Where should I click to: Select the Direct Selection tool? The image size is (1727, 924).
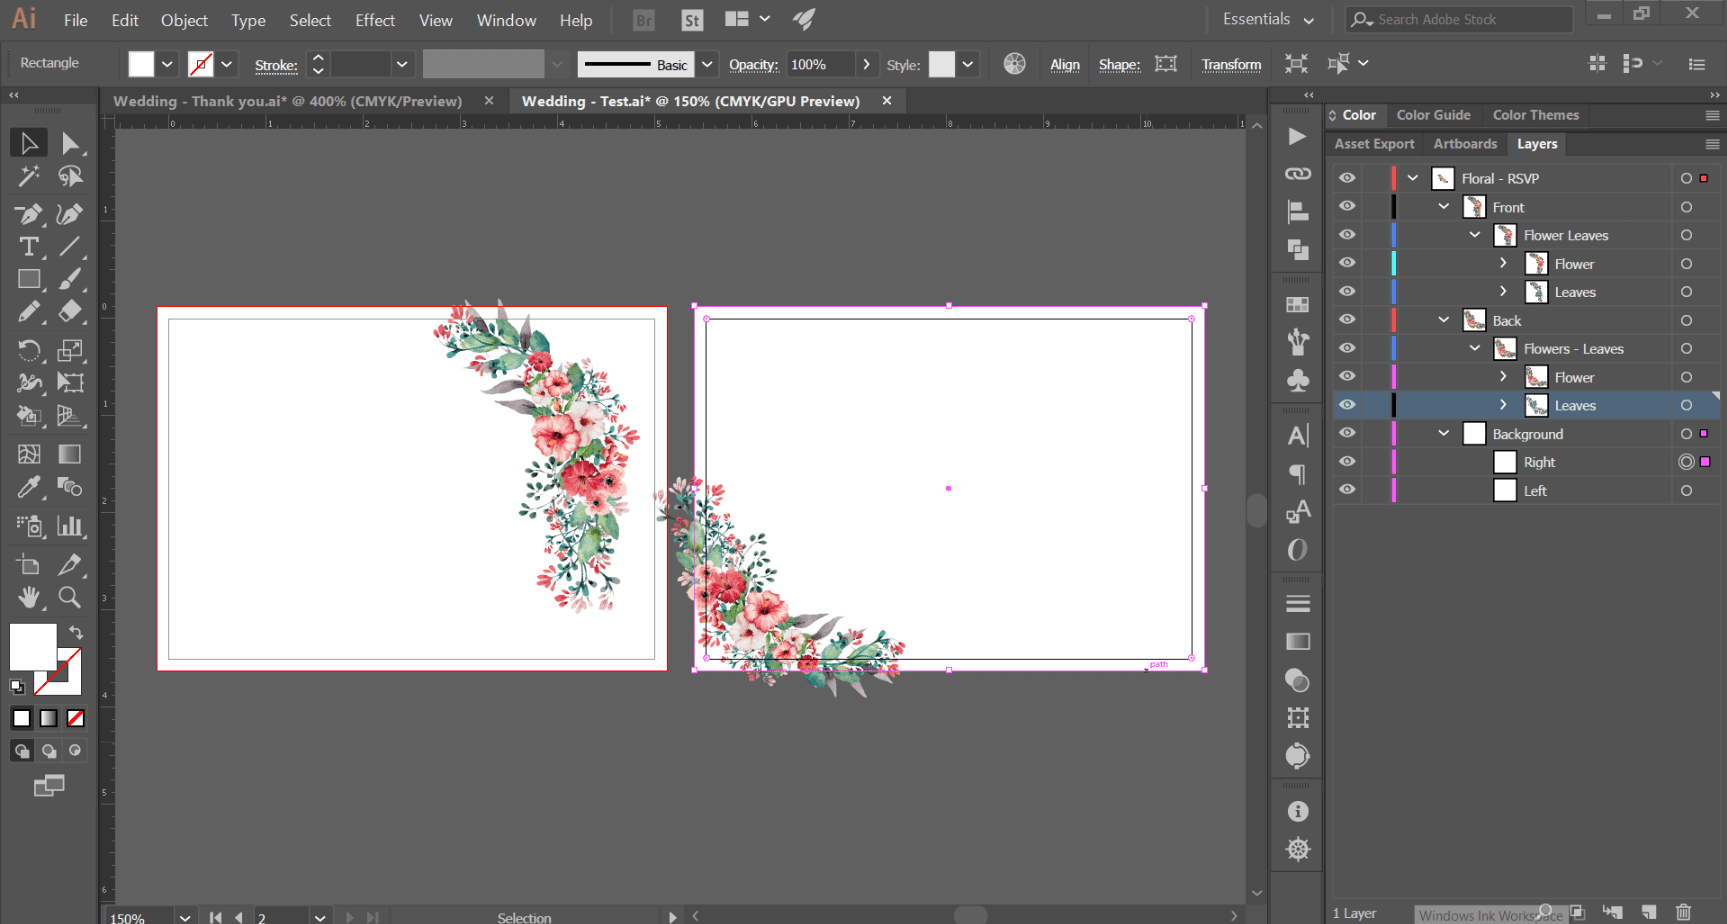(x=69, y=144)
